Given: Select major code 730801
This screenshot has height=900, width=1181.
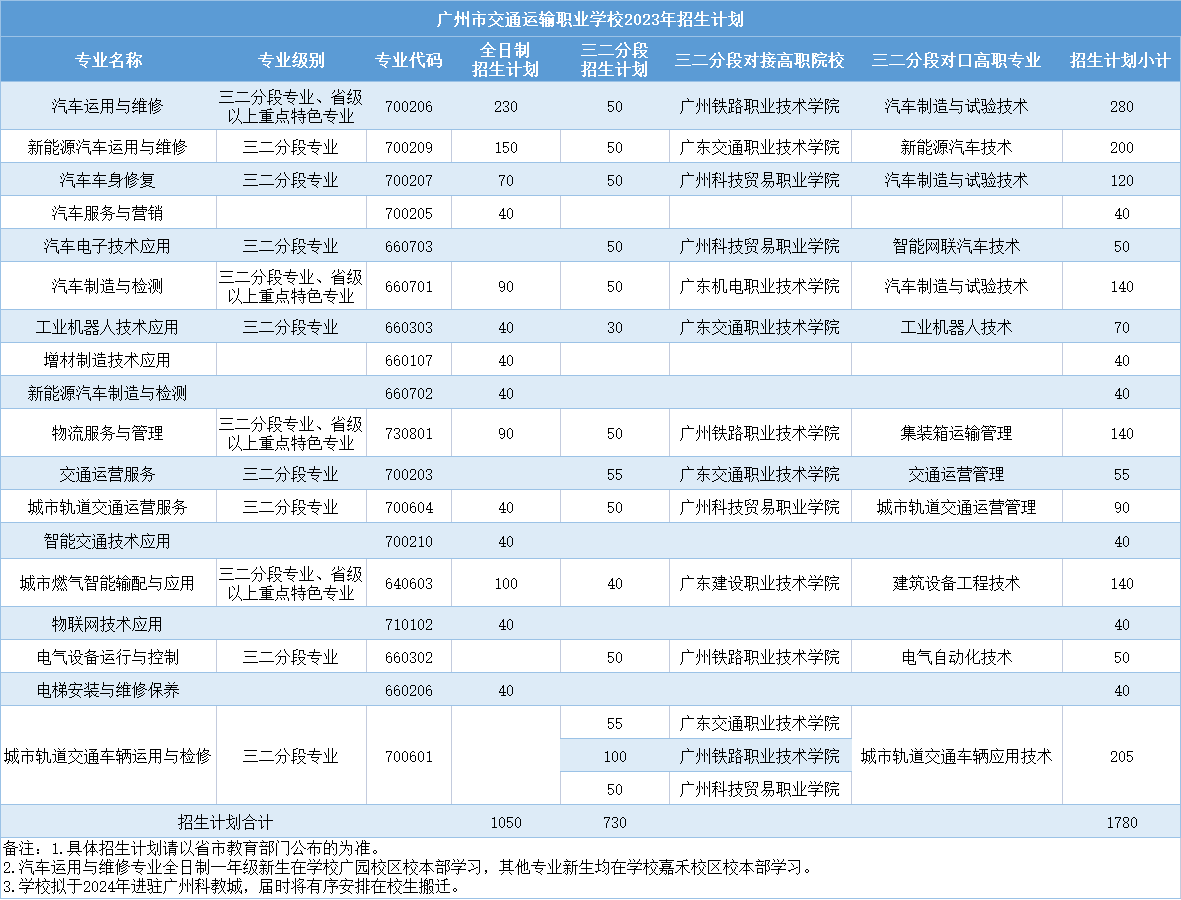Looking at the screenshot, I should (409, 434).
